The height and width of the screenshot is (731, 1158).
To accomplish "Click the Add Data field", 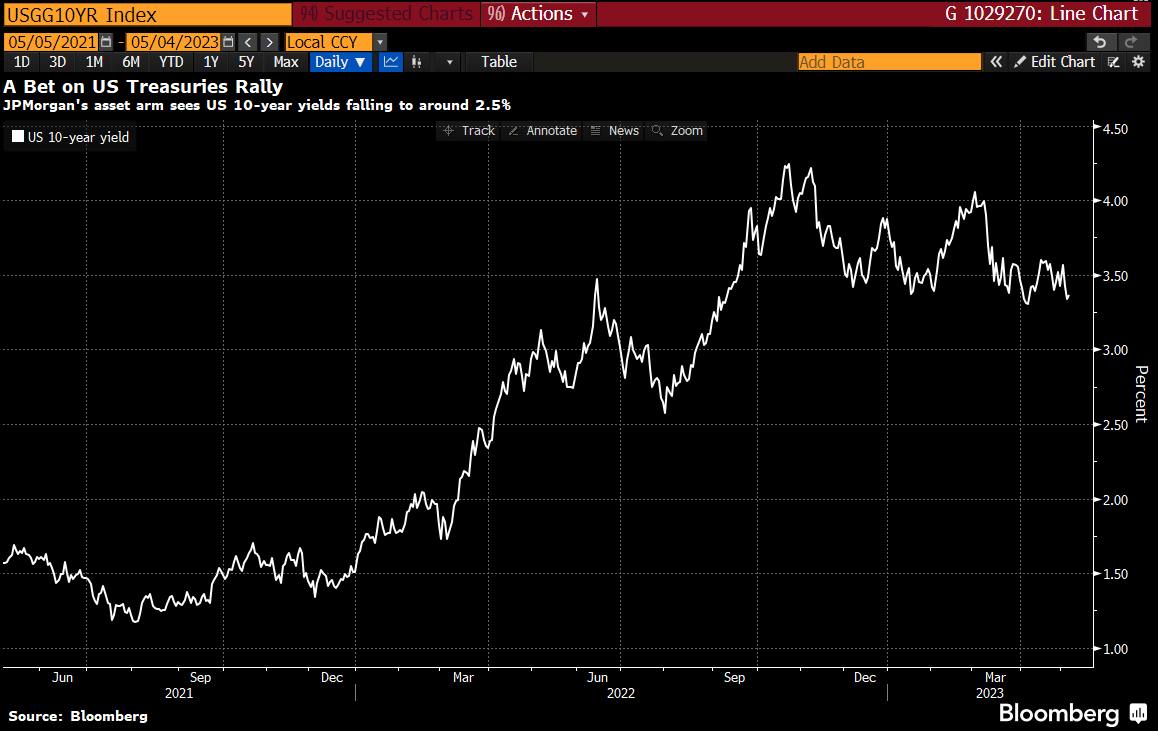I will point(890,62).
